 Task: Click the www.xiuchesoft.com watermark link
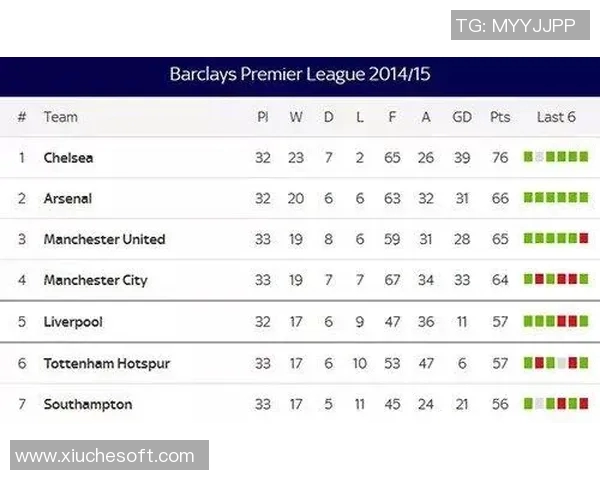coord(105,456)
